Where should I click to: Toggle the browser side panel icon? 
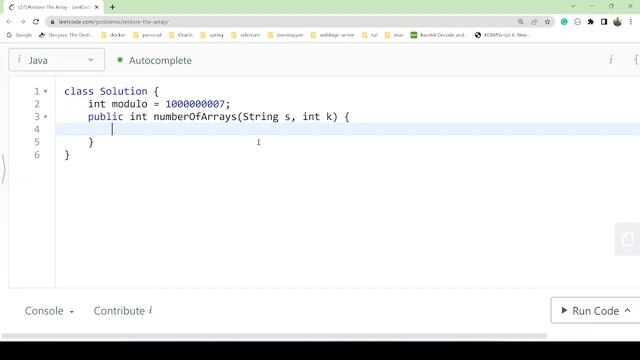click(x=604, y=22)
